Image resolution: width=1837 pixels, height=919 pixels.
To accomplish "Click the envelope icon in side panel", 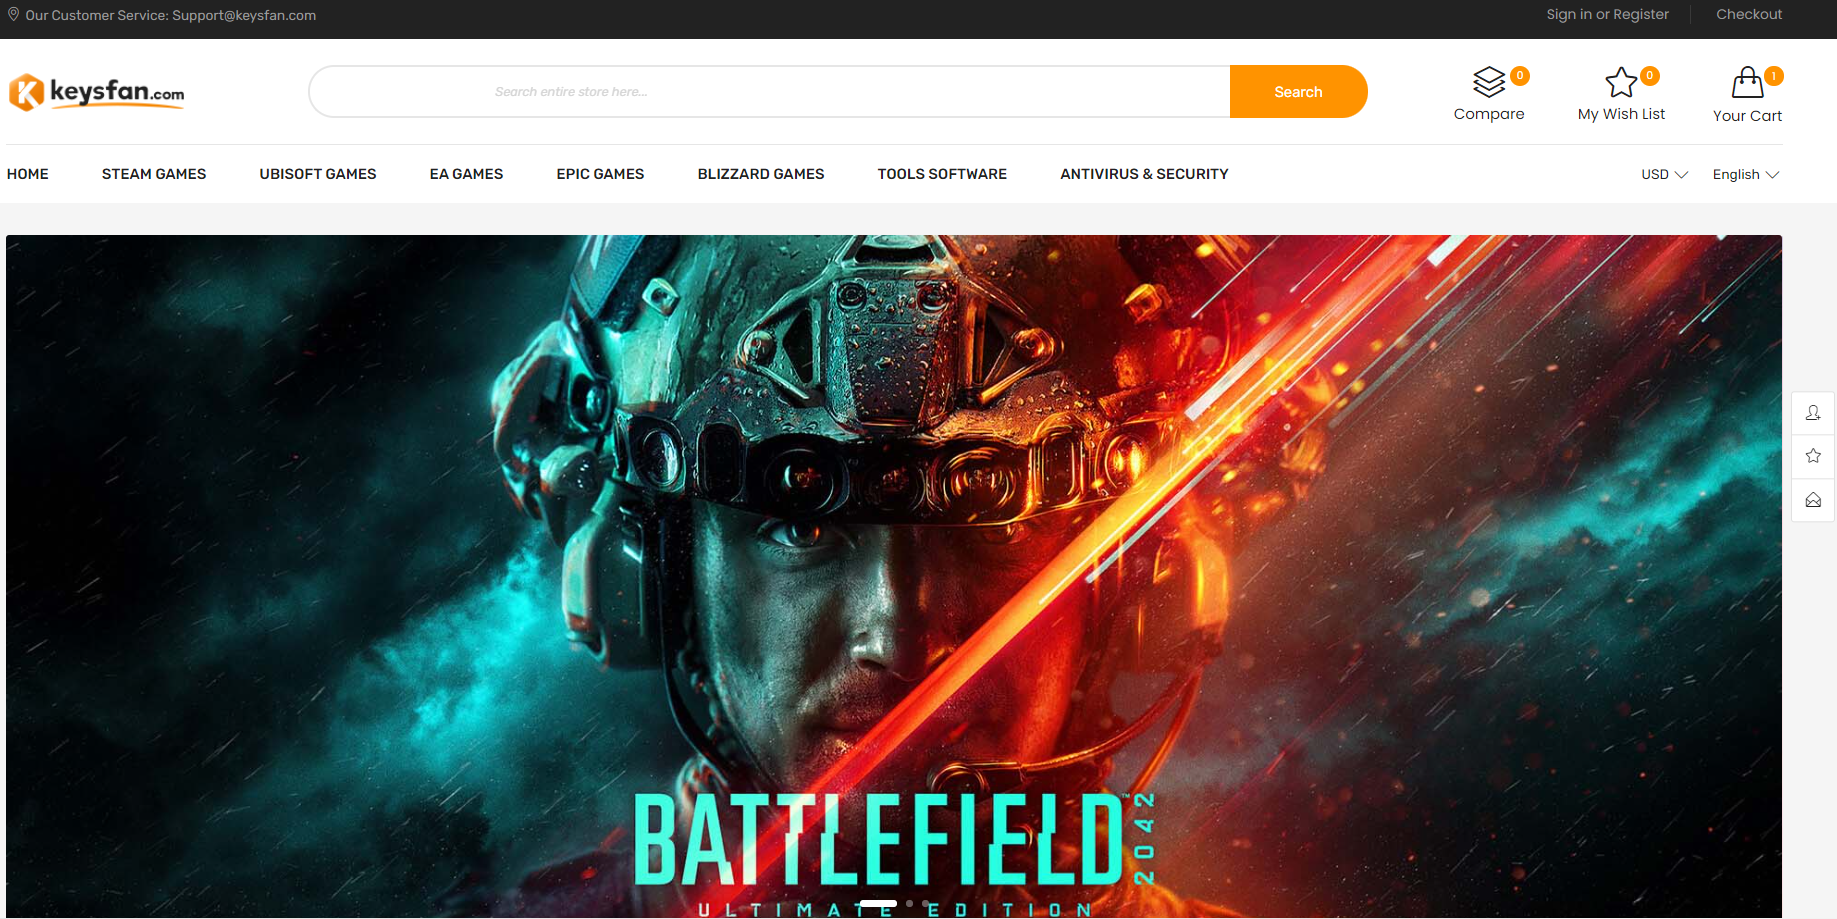I will [1813, 500].
